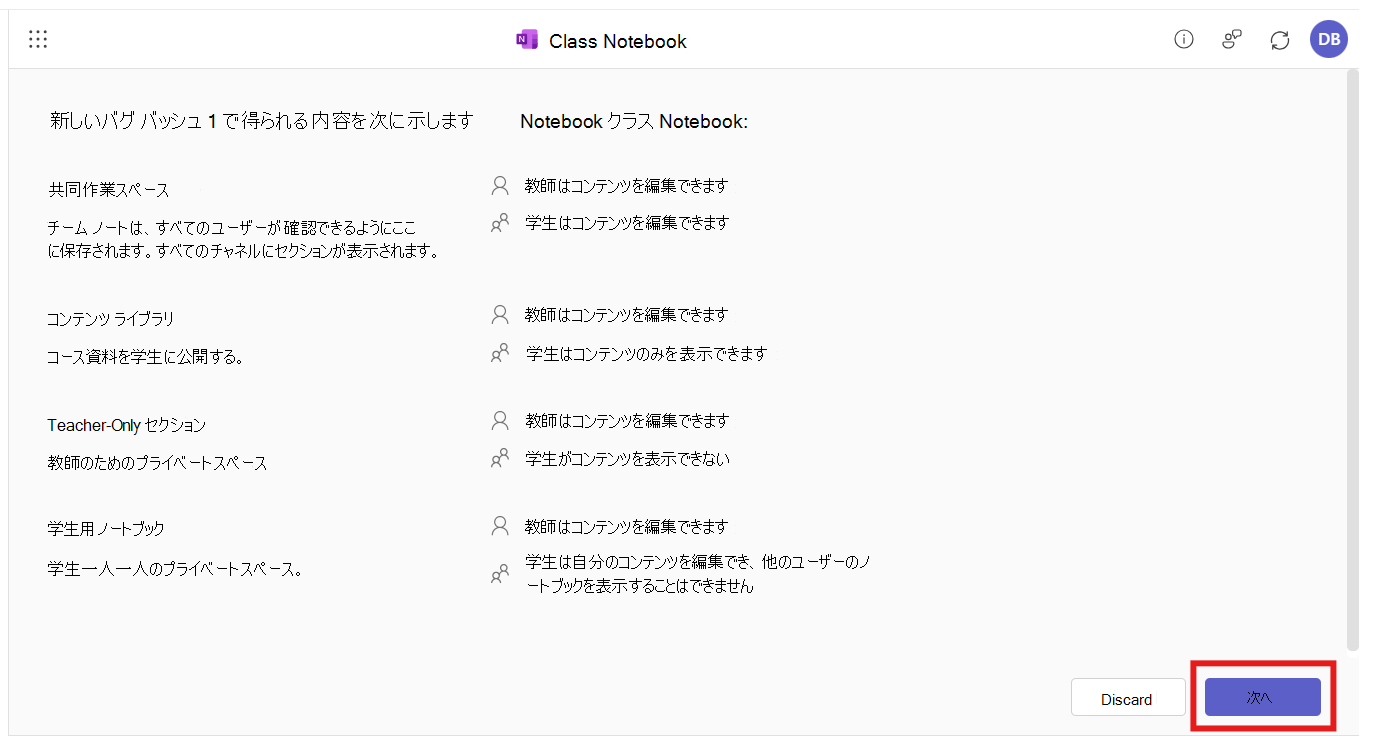Click the teacher icon in Teacher-Only セクション row

[x=500, y=421]
